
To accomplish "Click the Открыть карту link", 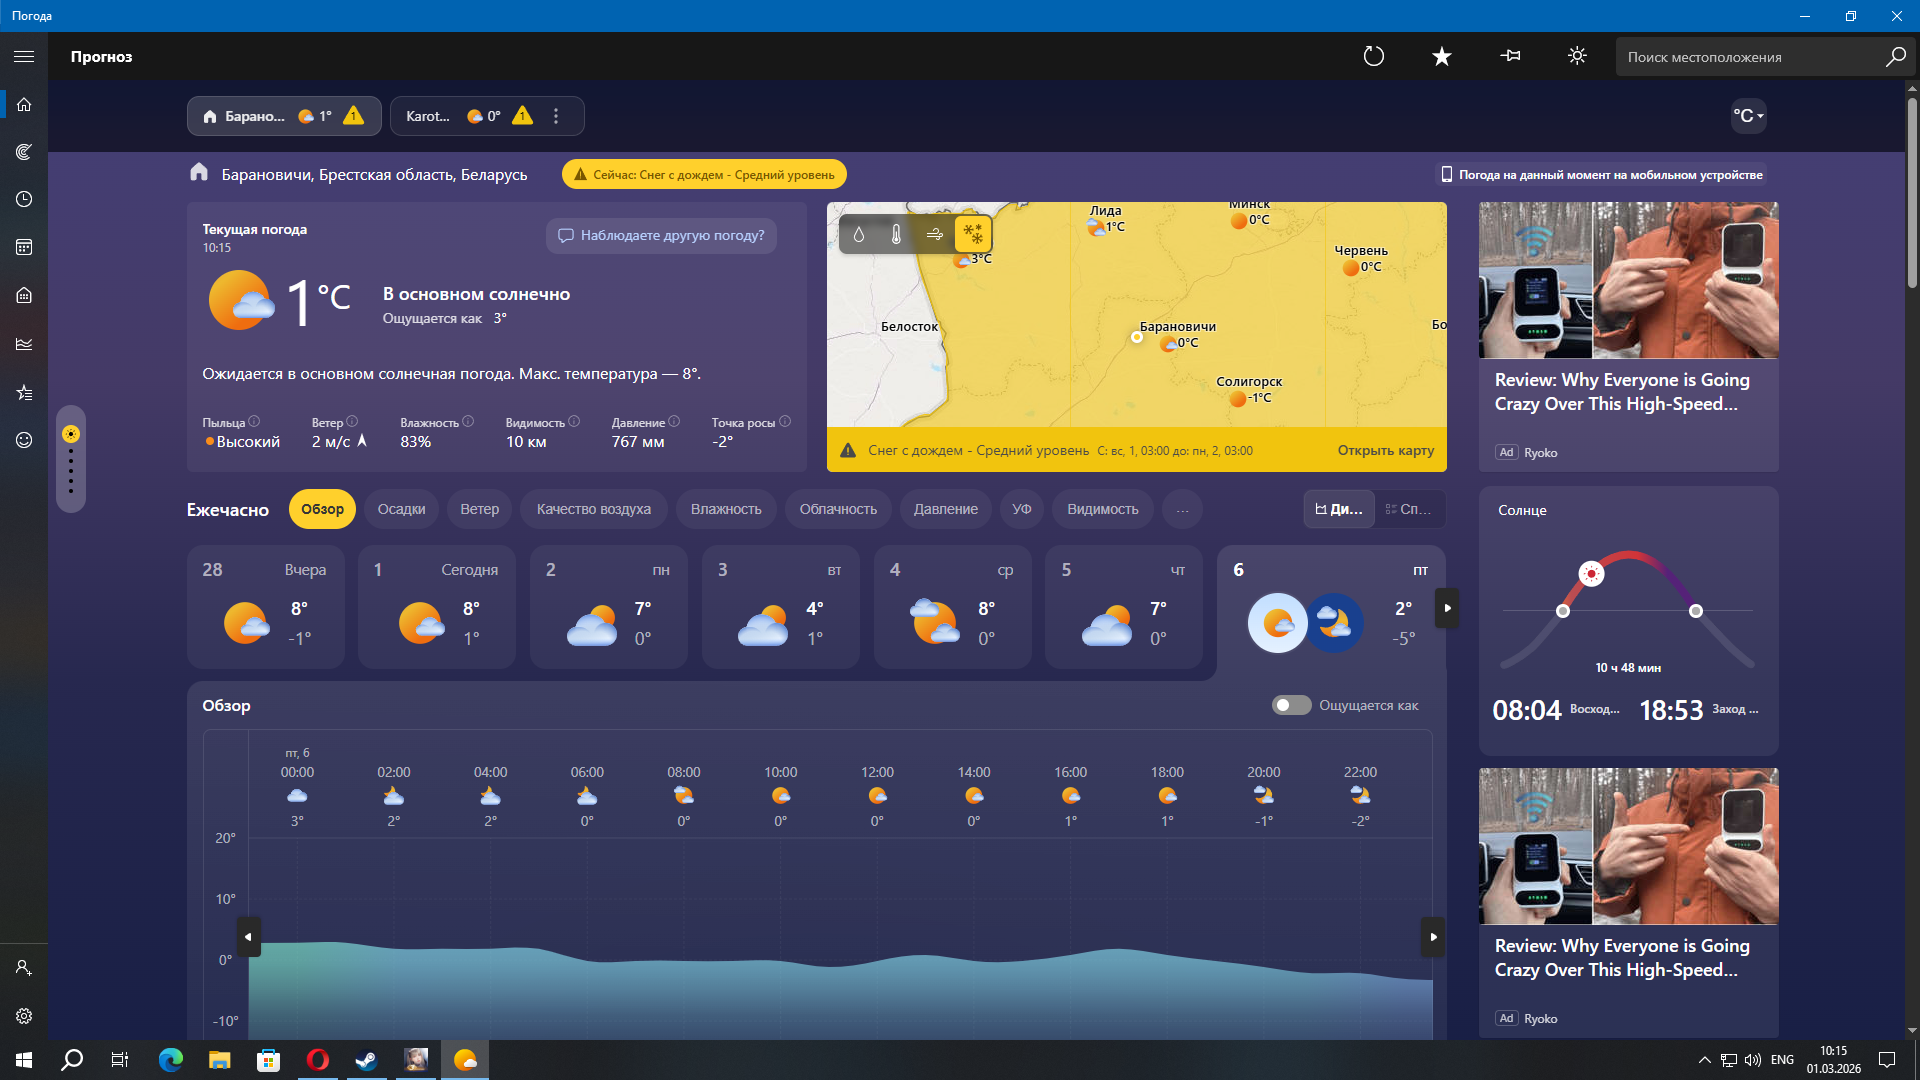I will click(1385, 451).
